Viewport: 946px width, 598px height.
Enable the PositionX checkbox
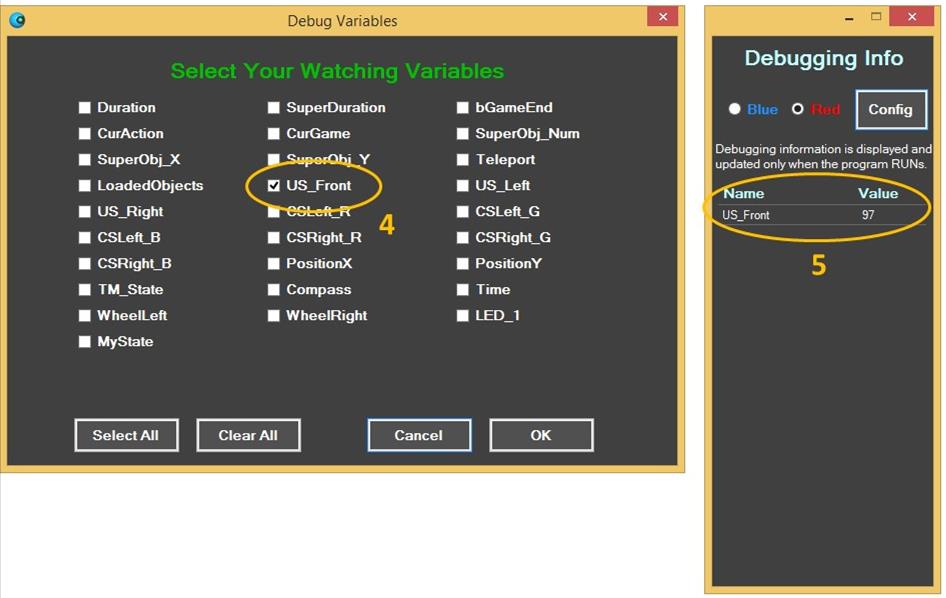point(274,264)
